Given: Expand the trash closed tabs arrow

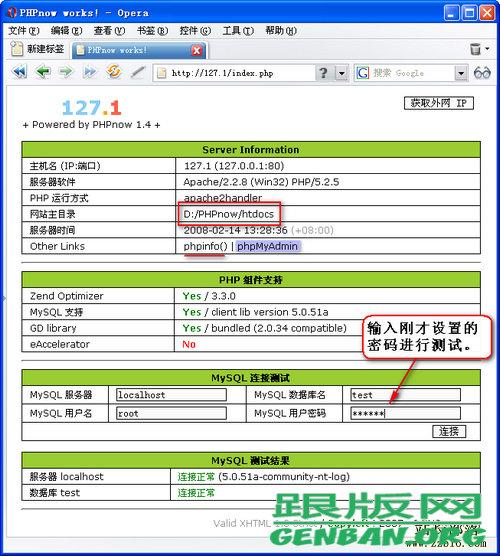Looking at the screenshot, I should click(x=488, y=49).
